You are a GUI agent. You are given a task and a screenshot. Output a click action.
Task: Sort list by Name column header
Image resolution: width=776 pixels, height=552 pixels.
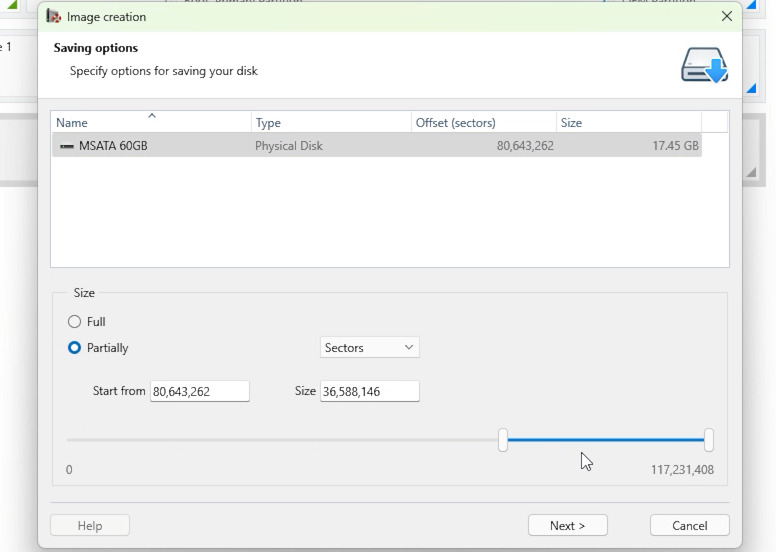click(x=151, y=122)
